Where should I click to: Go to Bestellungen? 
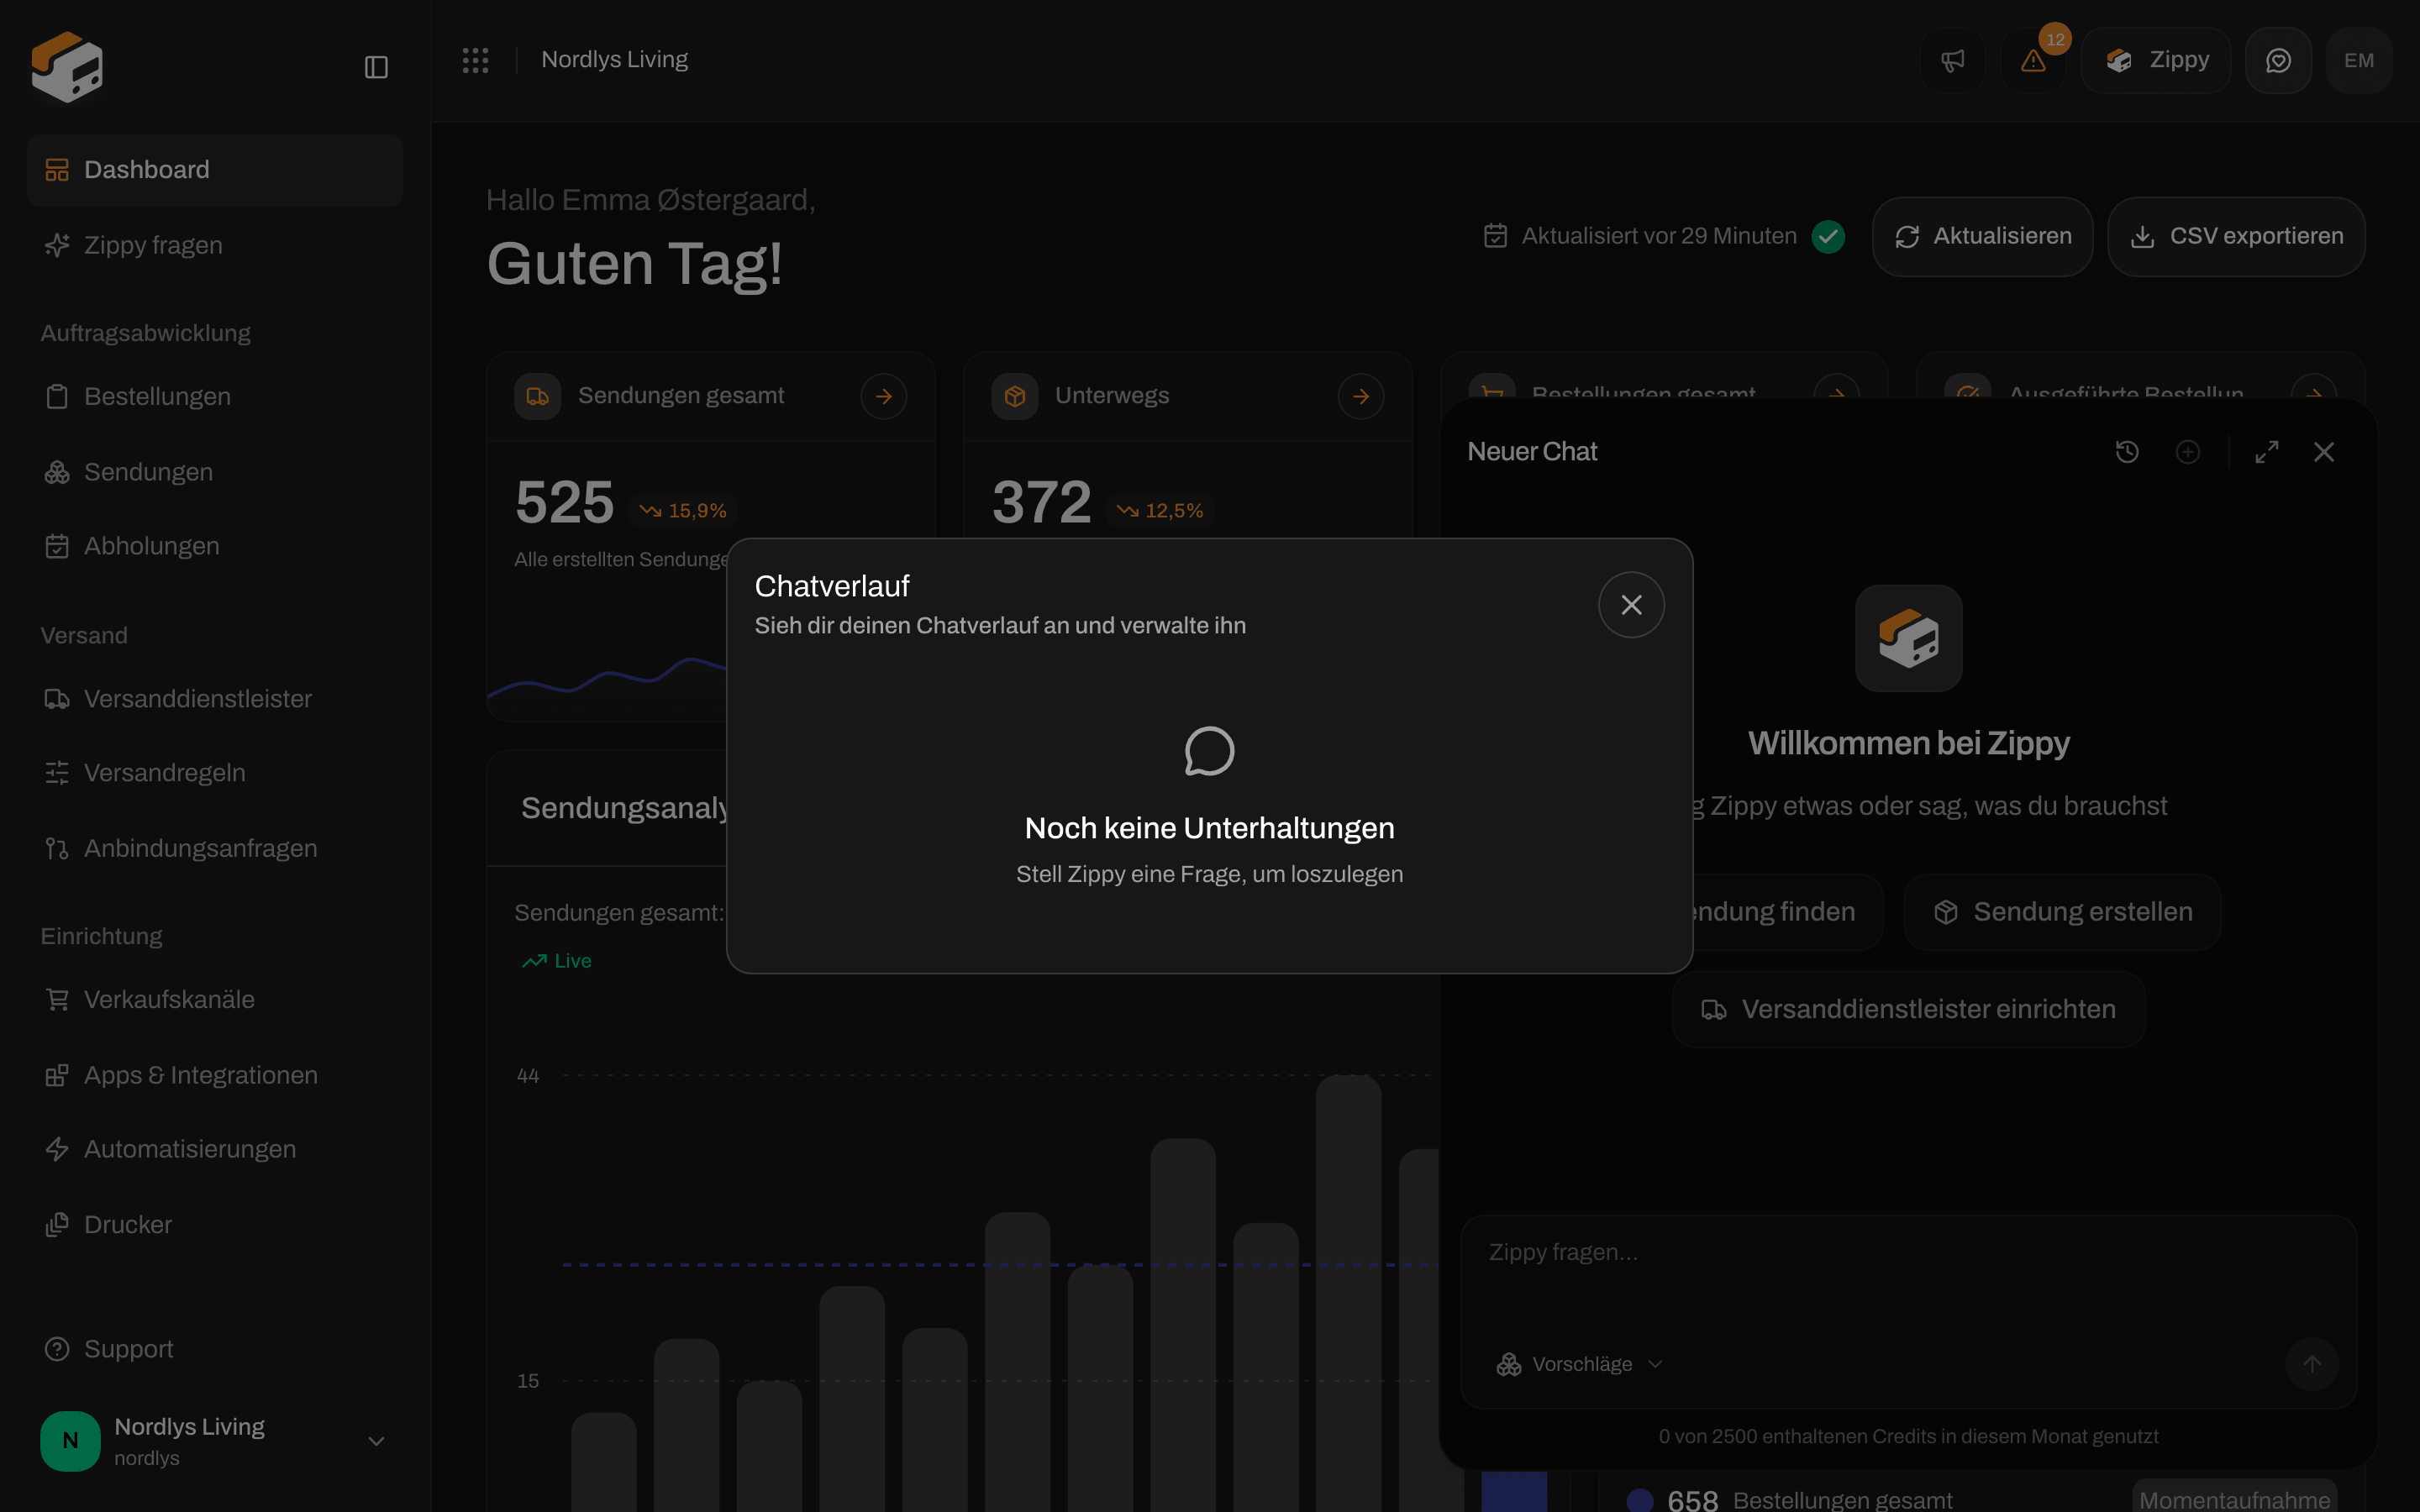pyautogui.click(x=215, y=397)
